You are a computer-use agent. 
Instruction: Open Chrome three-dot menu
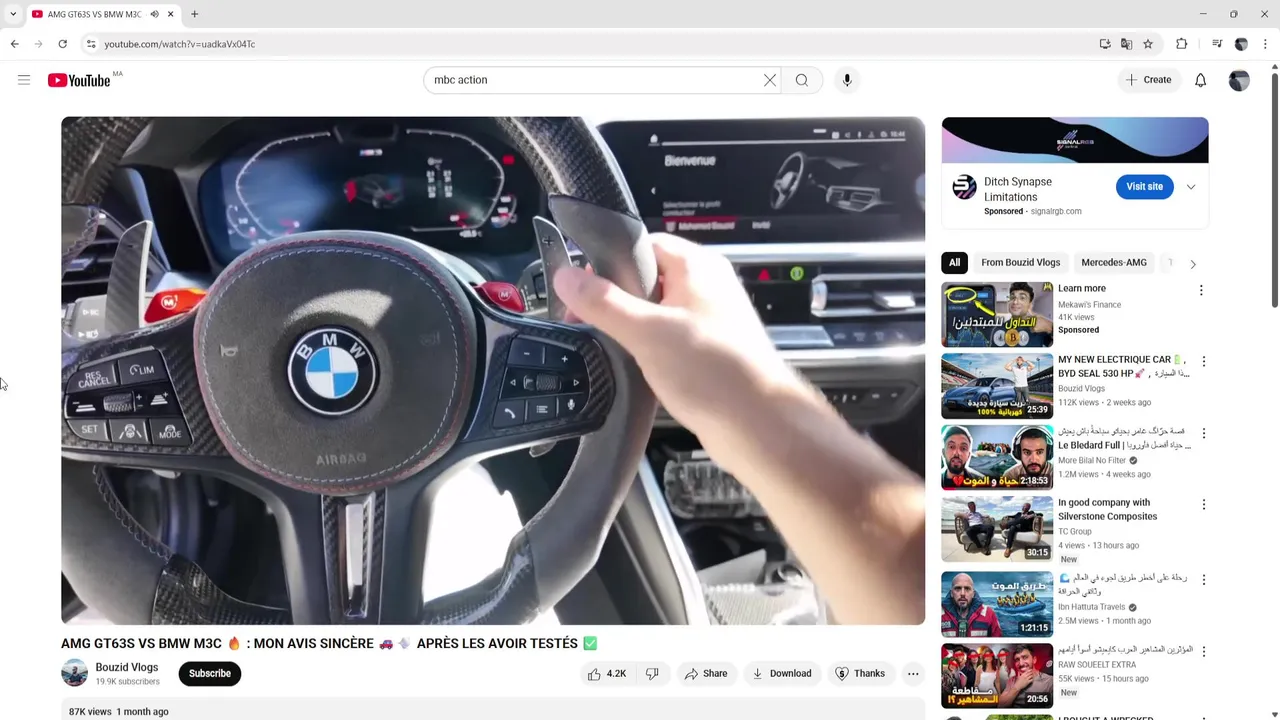[x=1266, y=44]
